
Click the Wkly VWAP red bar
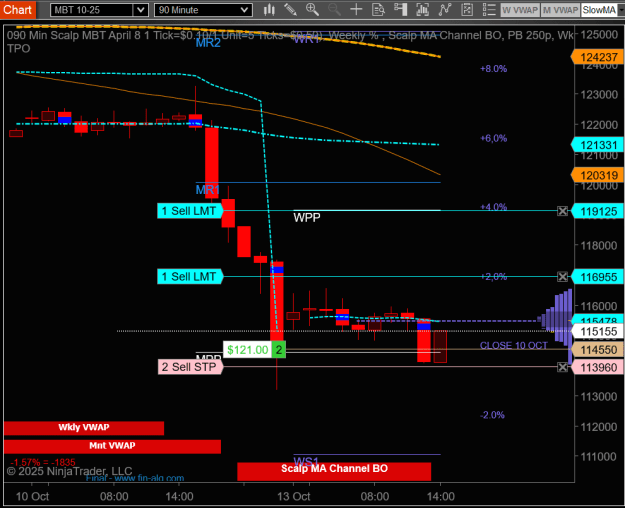point(84,428)
